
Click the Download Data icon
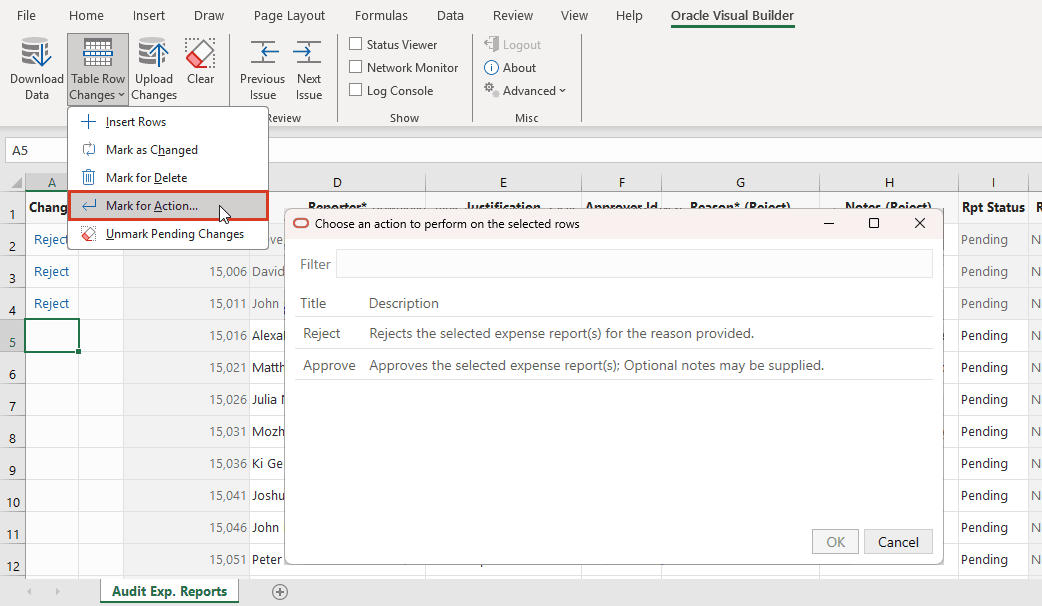click(x=36, y=67)
